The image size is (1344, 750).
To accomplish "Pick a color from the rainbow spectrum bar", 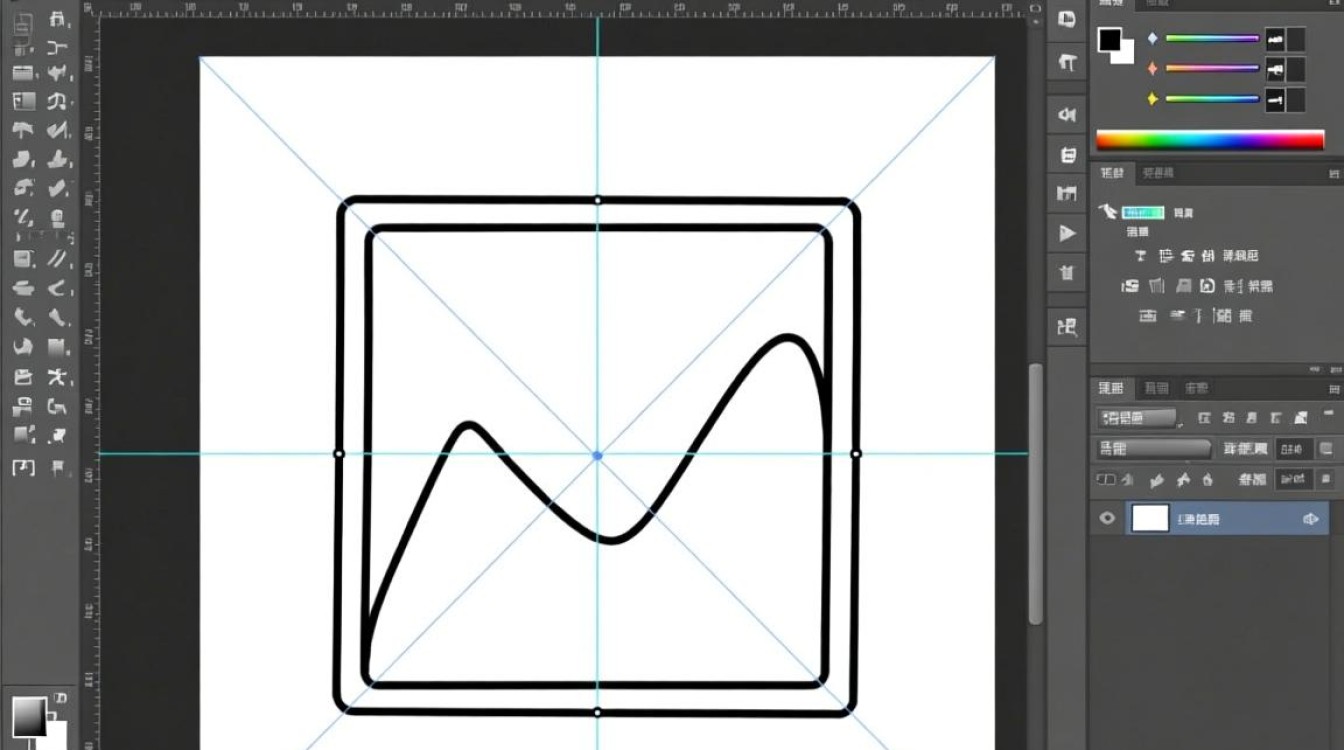I will (x=1210, y=140).
